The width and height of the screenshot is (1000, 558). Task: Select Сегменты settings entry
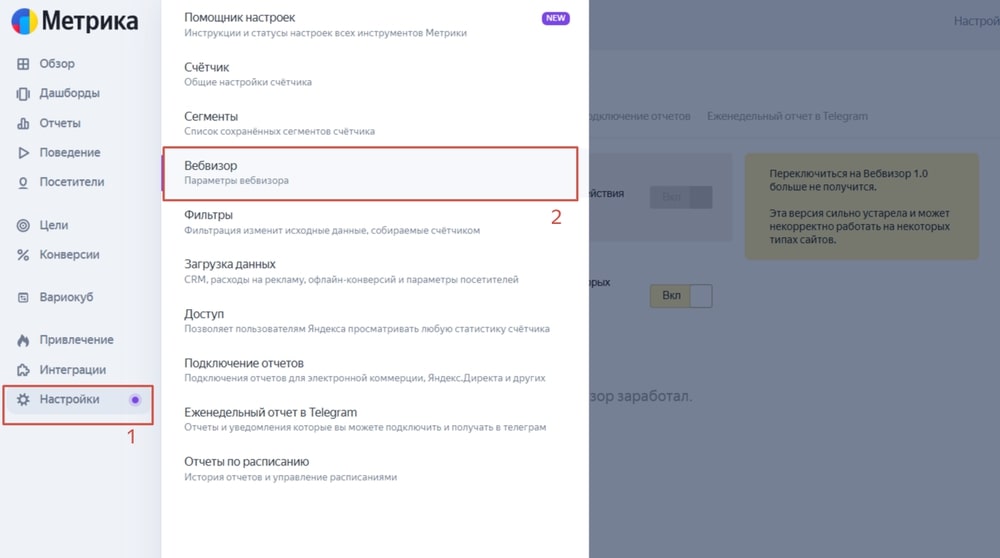[375, 123]
